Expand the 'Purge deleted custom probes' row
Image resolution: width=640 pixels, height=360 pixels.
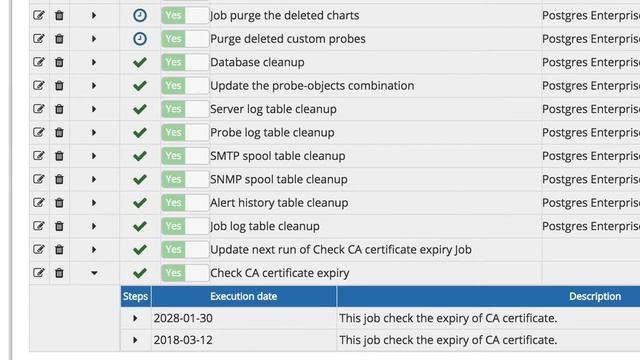[94, 39]
